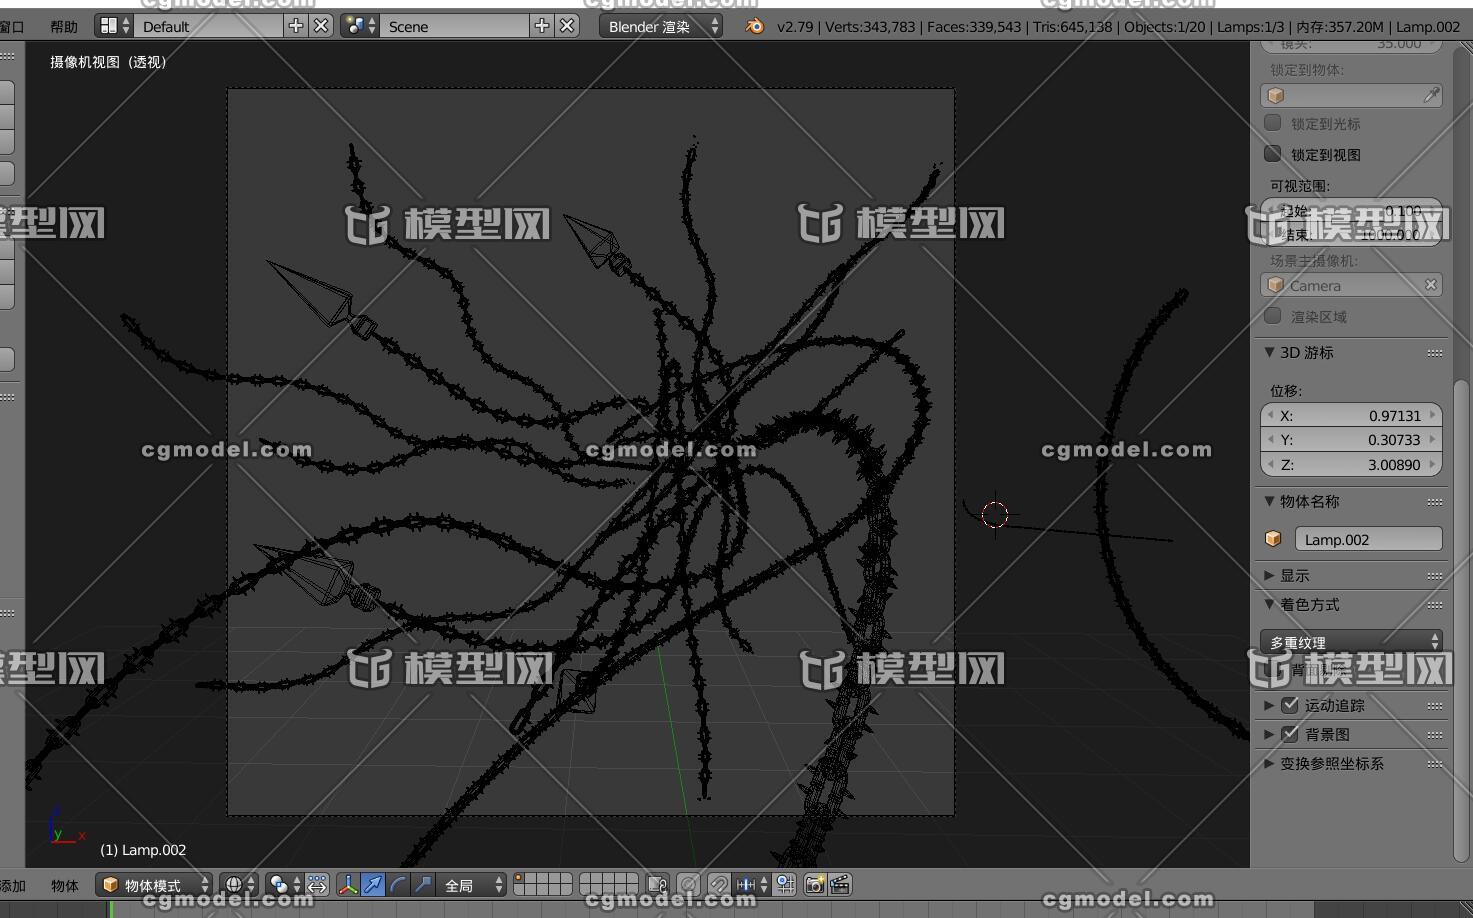Screen dimensions: 1473x918
Task: Click the Scene name field
Action: (455, 26)
